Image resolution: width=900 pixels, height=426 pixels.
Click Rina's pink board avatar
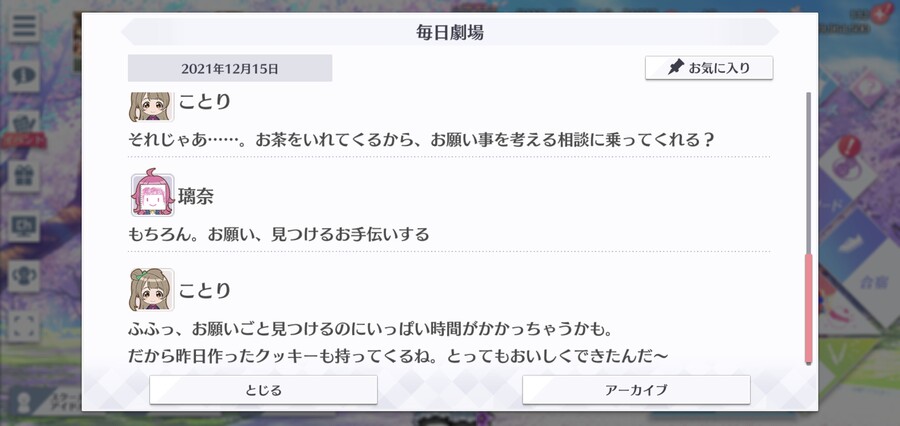pos(152,195)
